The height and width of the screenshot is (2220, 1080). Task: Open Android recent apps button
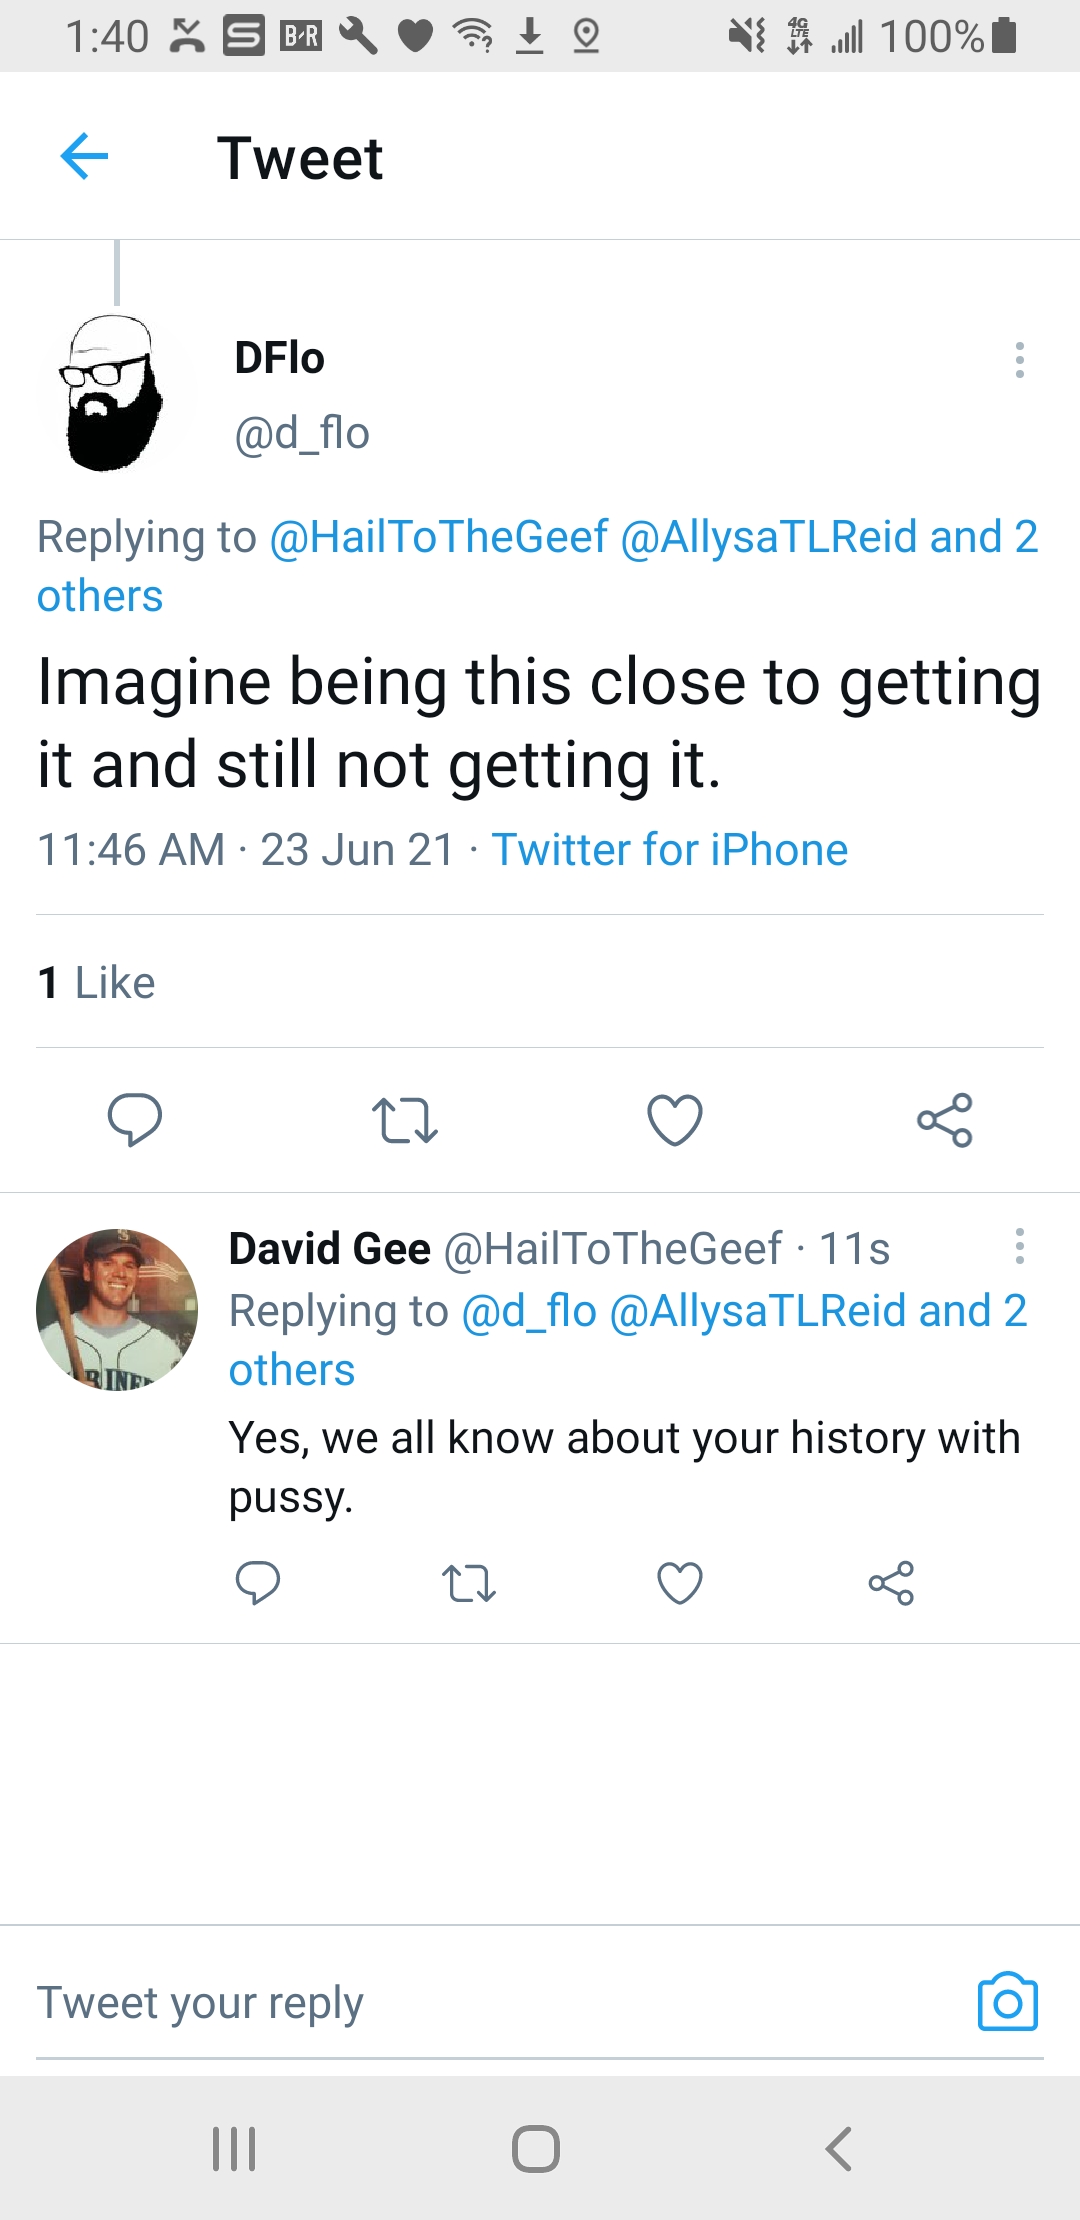(234, 2148)
